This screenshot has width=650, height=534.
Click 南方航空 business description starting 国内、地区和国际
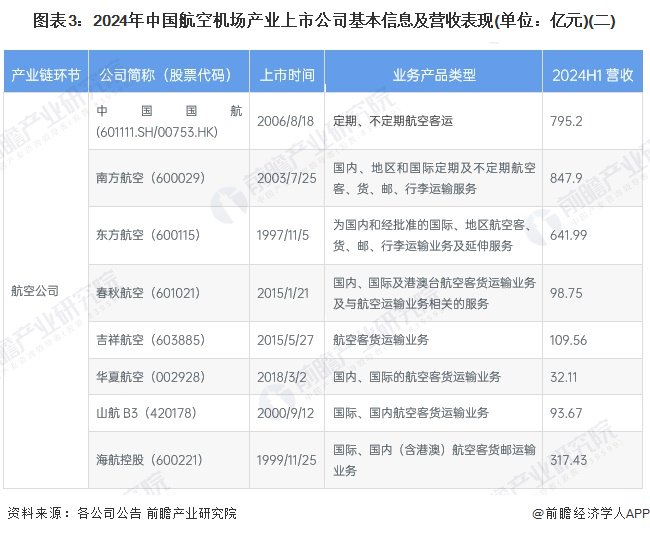coord(434,178)
